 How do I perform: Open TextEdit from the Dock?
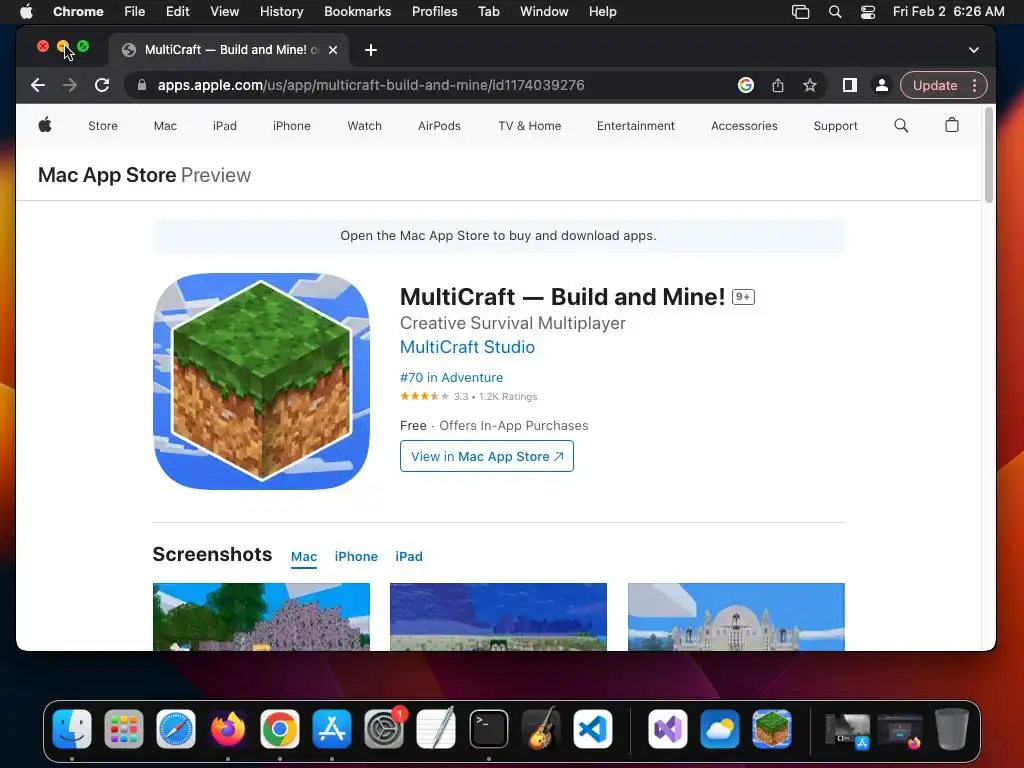click(x=436, y=729)
